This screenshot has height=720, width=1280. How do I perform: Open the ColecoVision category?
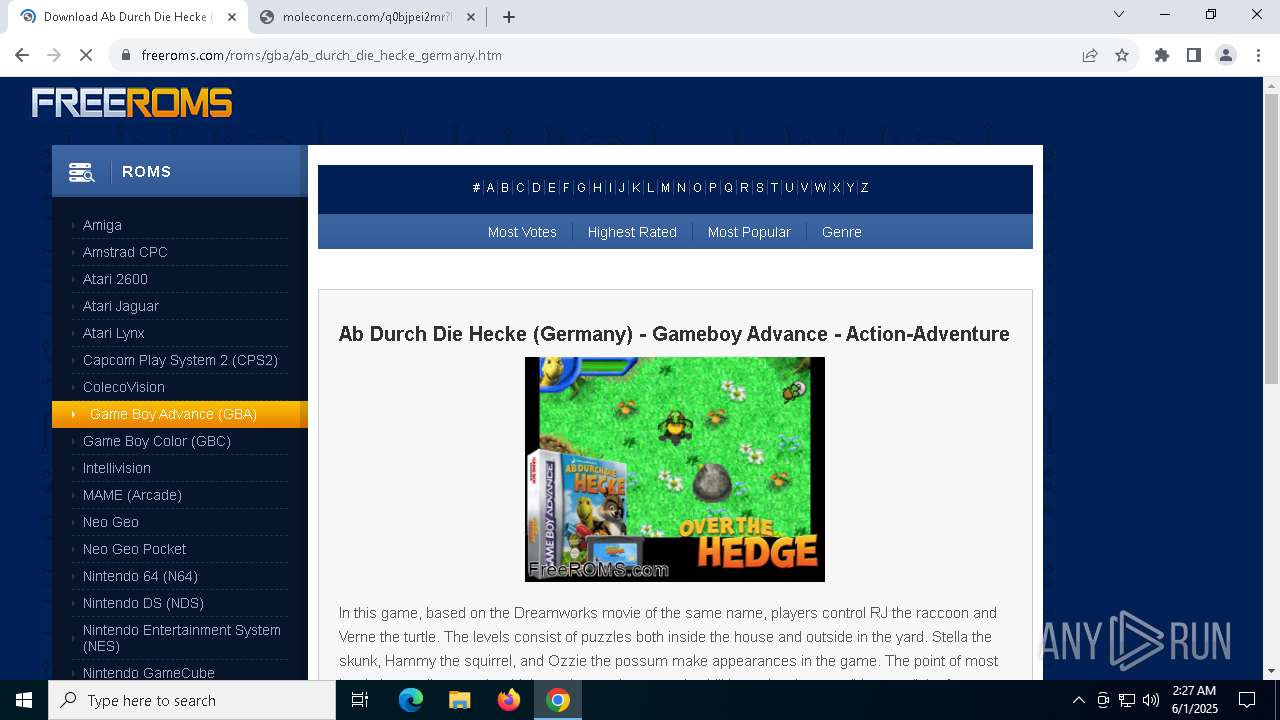click(x=124, y=387)
